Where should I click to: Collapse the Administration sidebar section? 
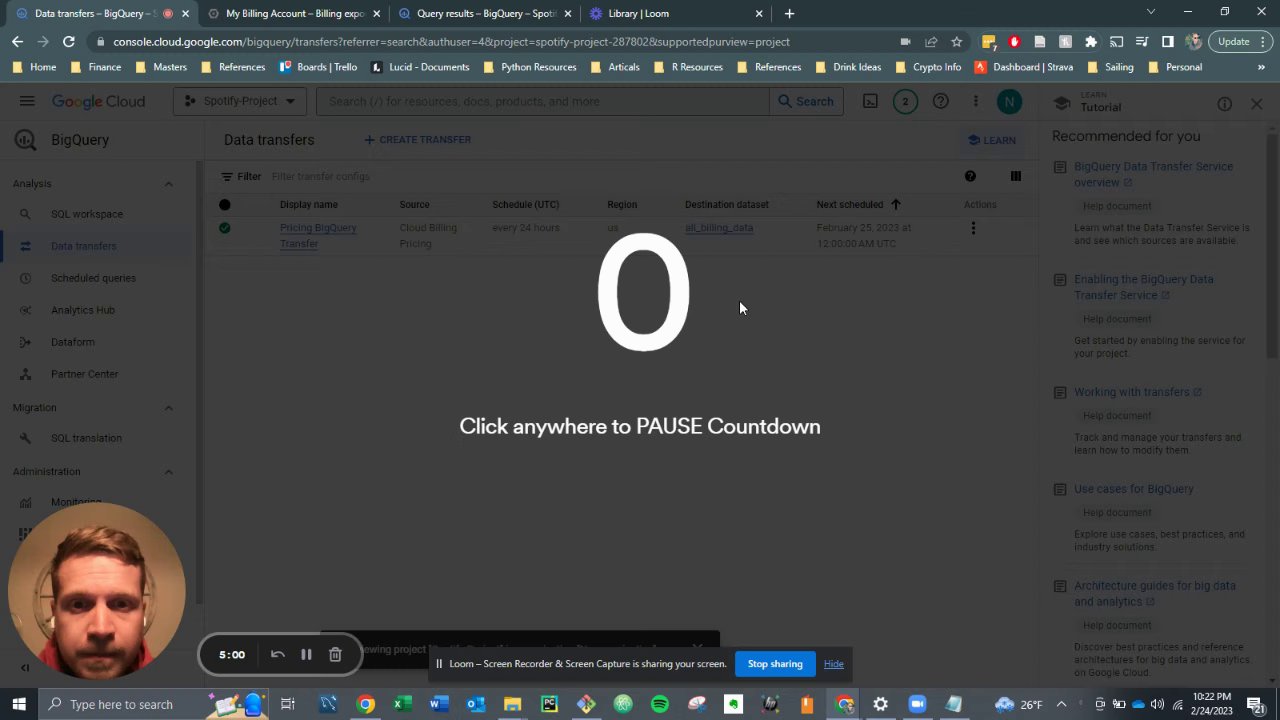(168, 472)
